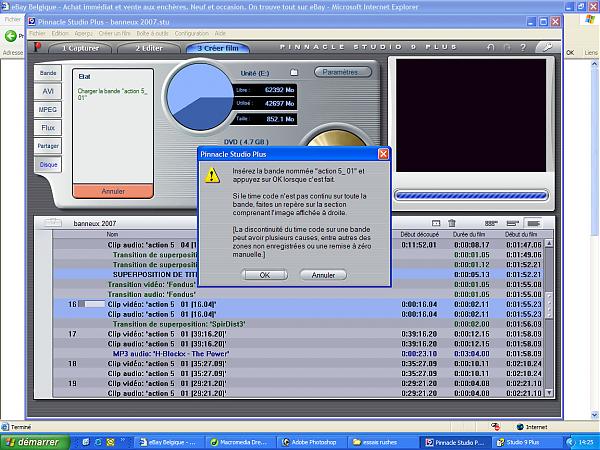Open essais rushes folder taskbar button
The height and width of the screenshot is (450, 600).
(383, 442)
